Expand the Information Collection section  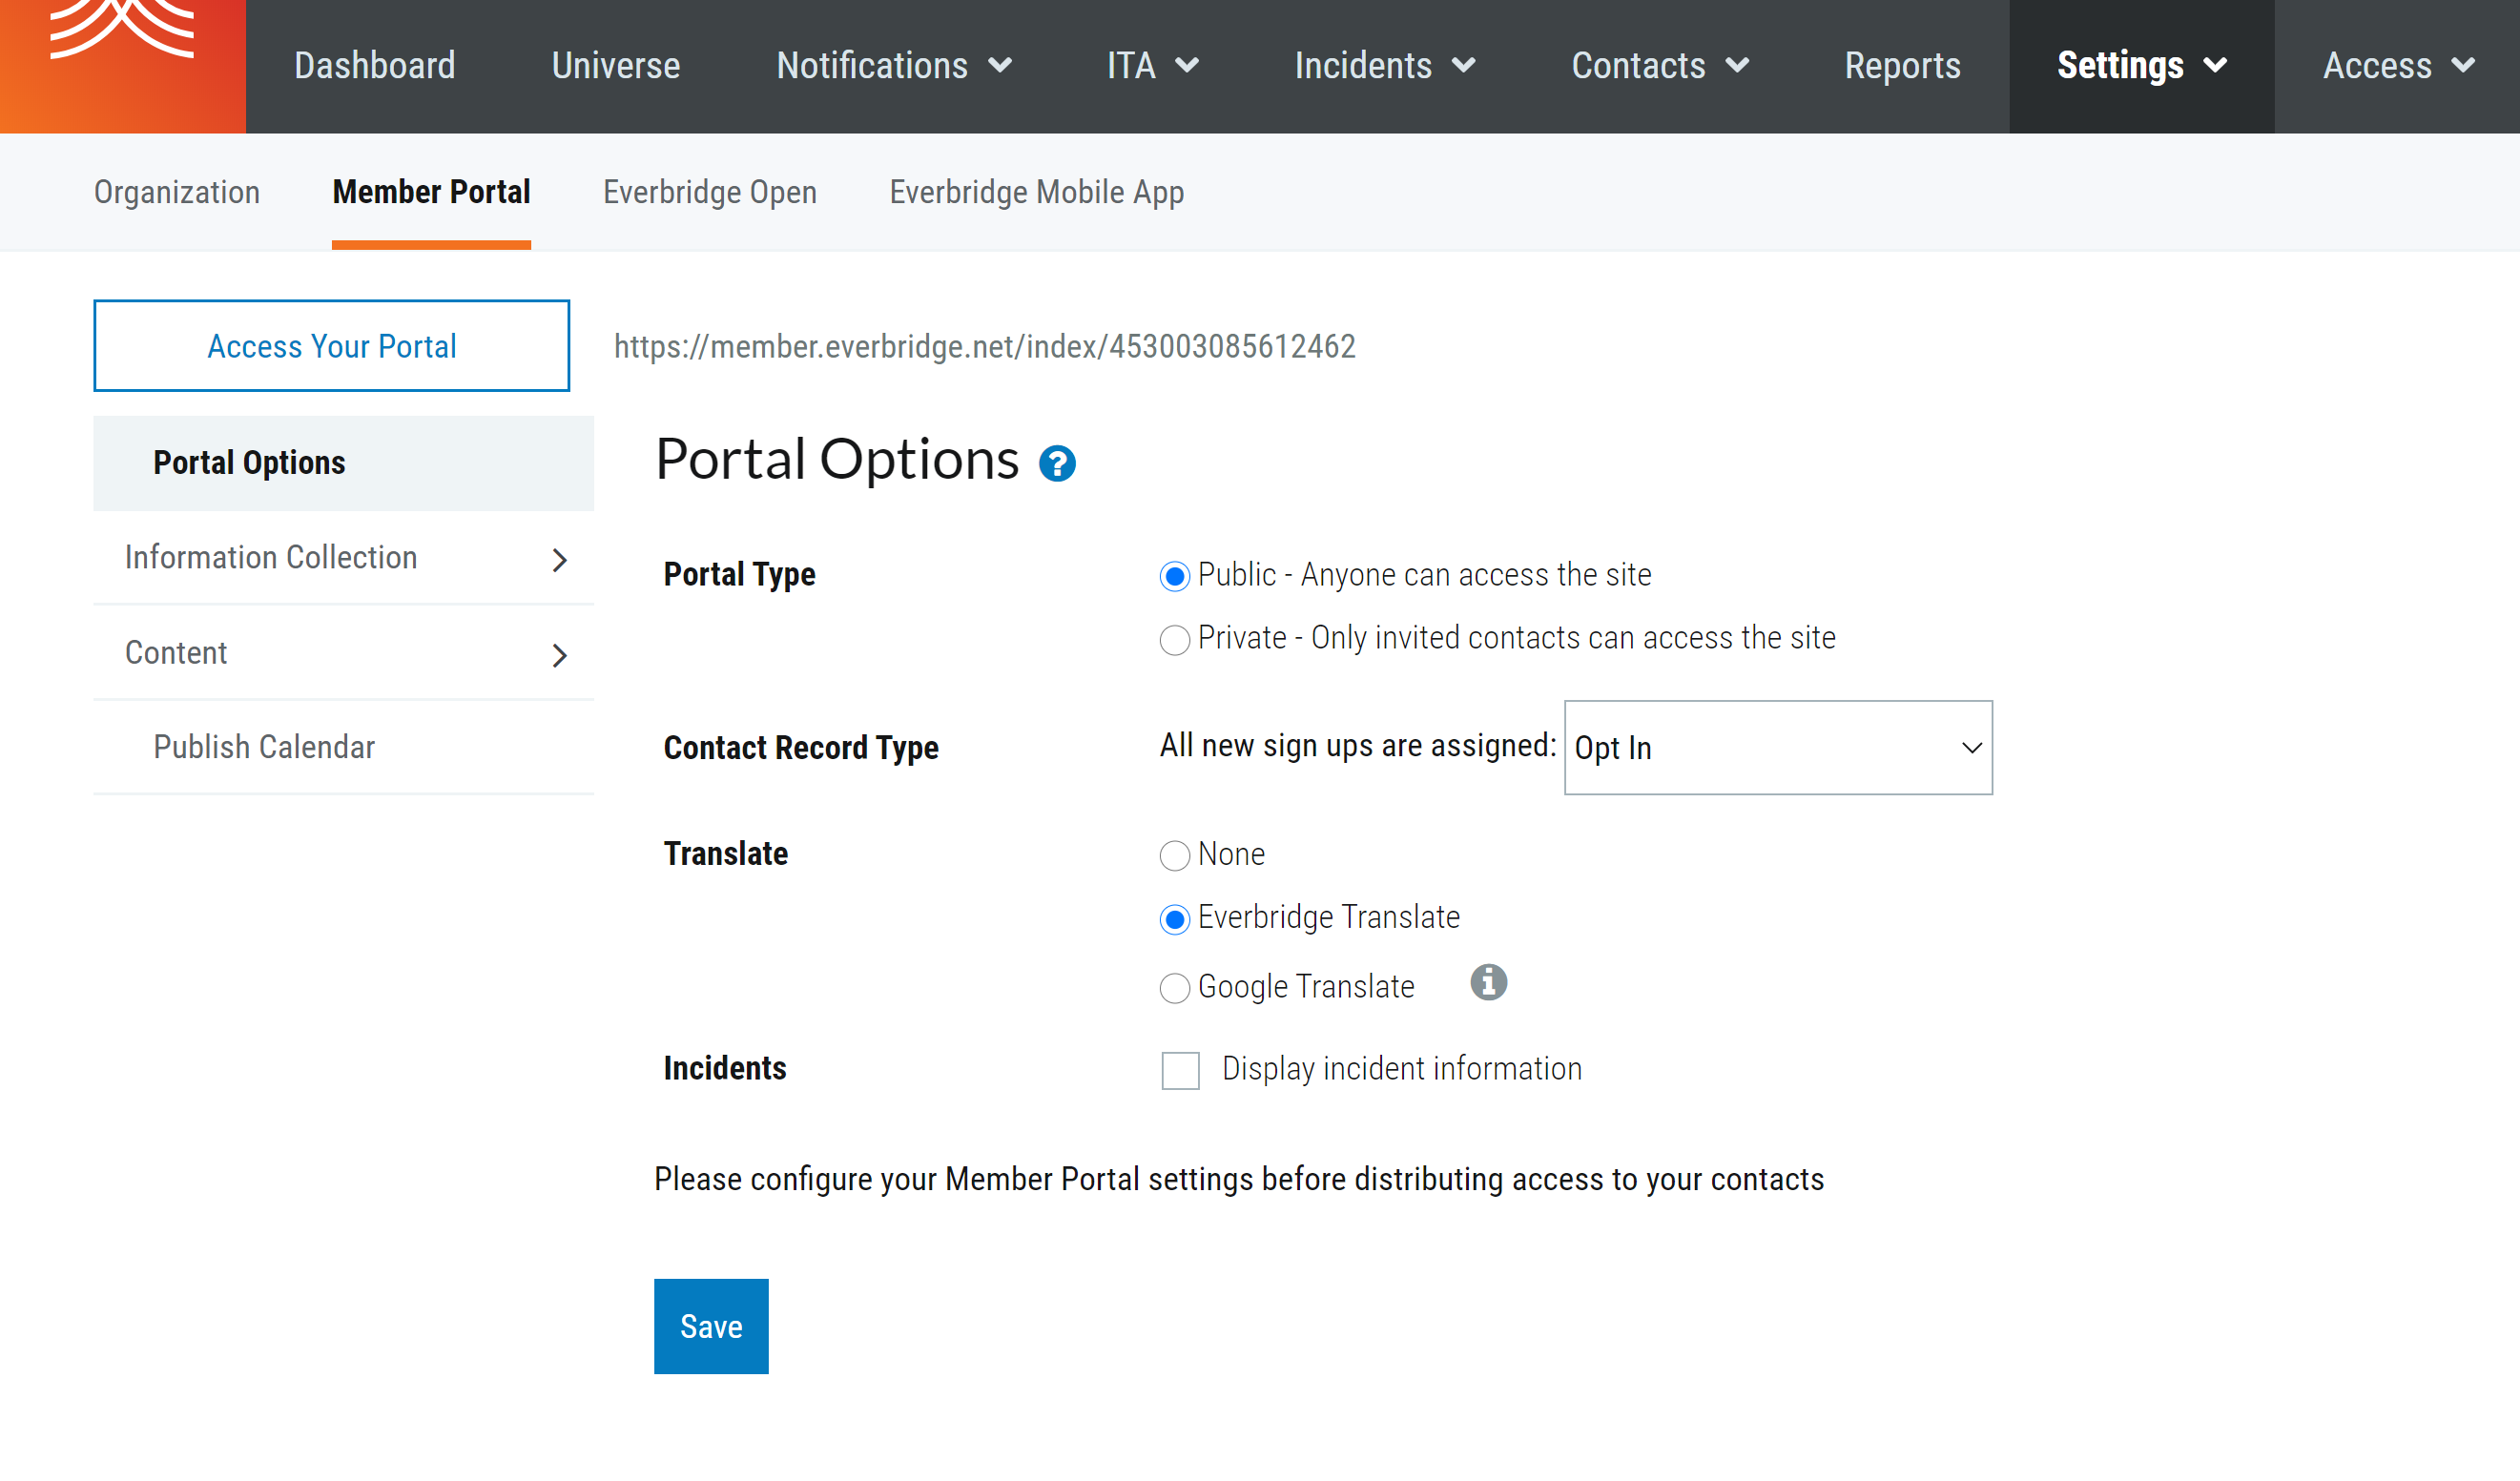point(343,558)
